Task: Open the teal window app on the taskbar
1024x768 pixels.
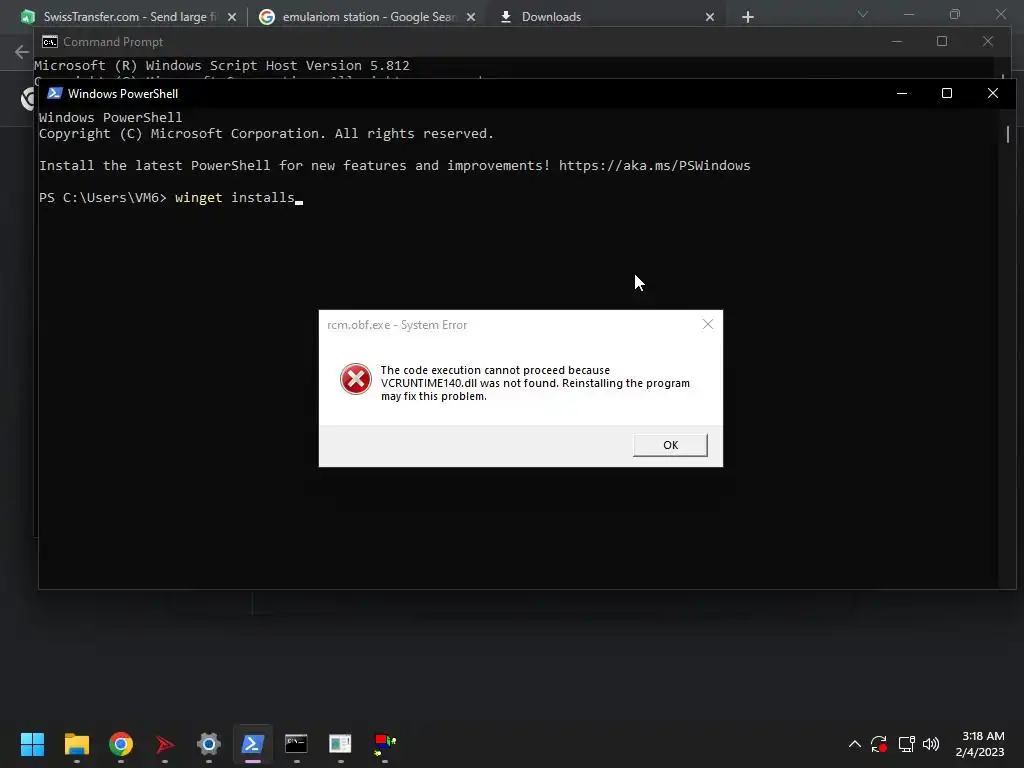Action: pos(340,744)
